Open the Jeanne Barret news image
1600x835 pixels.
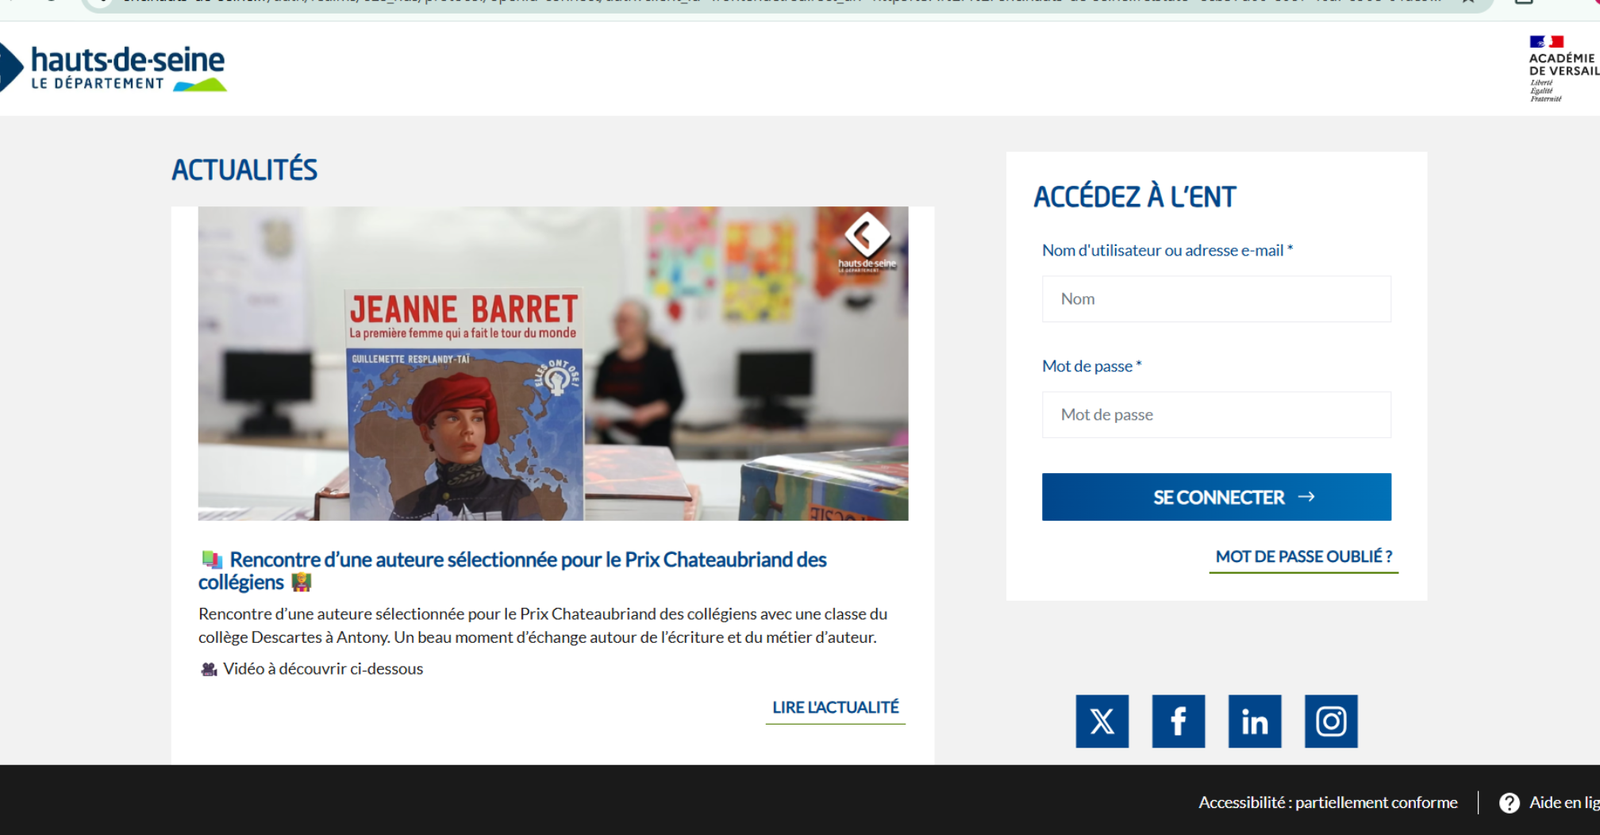tap(553, 363)
